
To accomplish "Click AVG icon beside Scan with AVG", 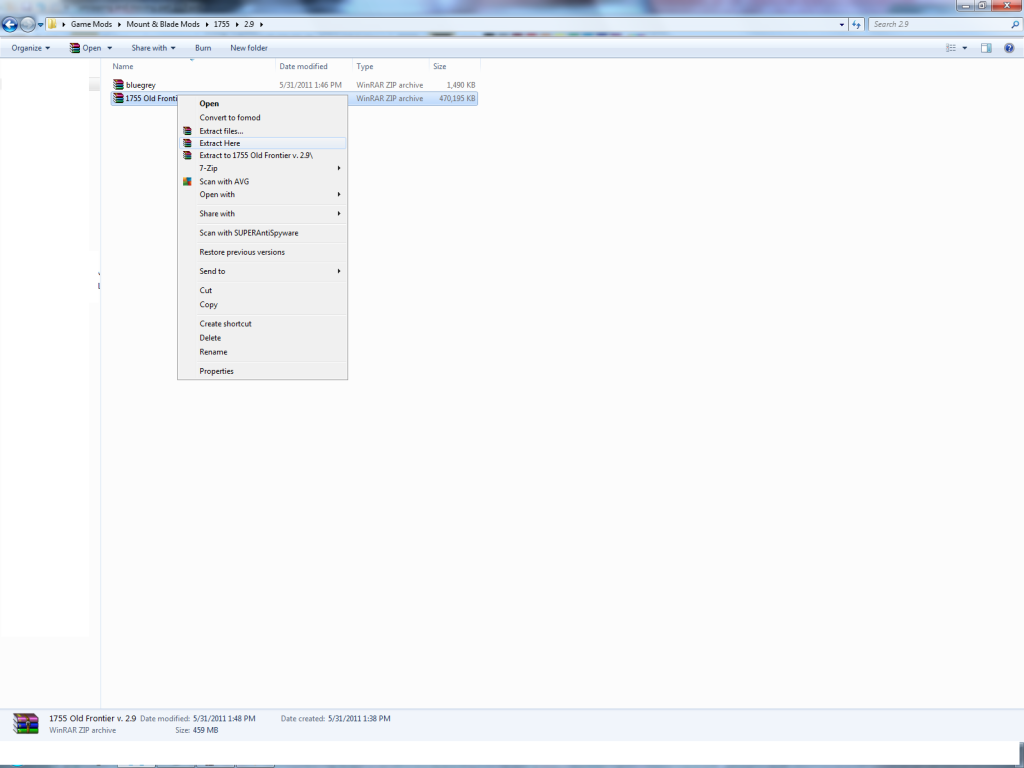I will tap(187, 182).
